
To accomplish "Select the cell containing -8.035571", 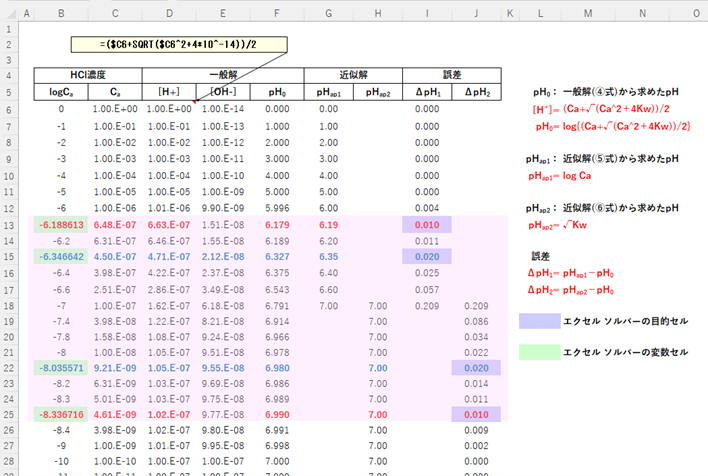I will pos(61,367).
